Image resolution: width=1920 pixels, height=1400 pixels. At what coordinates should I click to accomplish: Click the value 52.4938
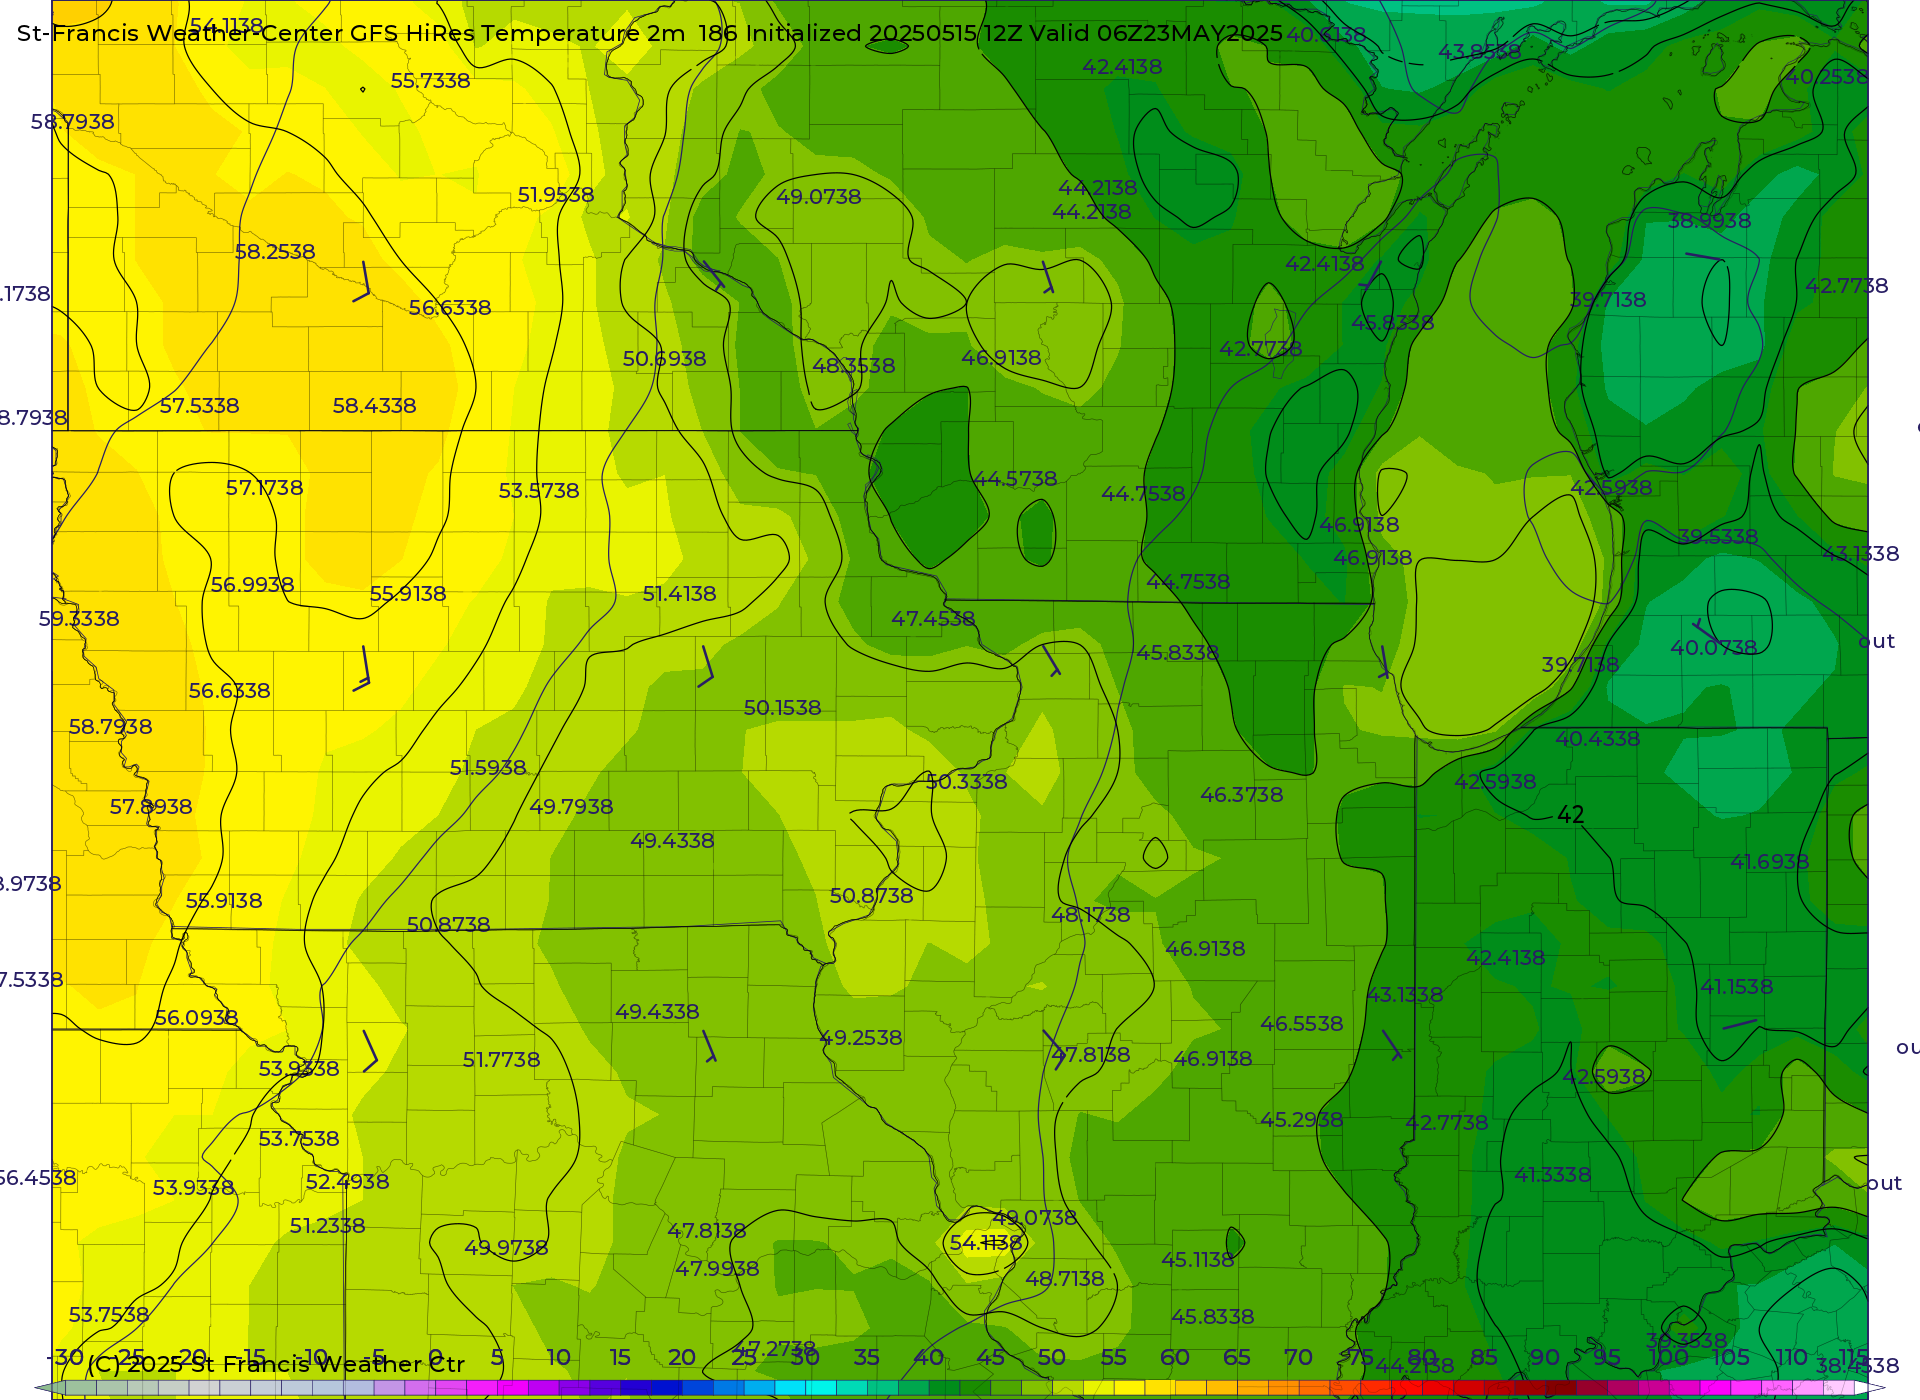tap(347, 1182)
